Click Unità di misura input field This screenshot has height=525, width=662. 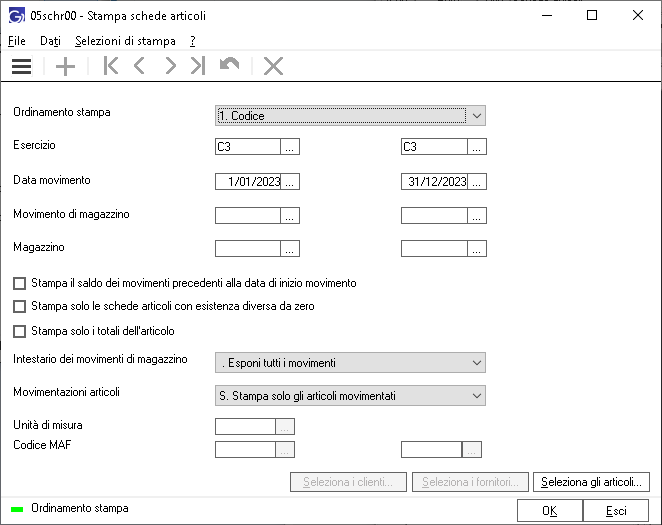(x=245, y=426)
